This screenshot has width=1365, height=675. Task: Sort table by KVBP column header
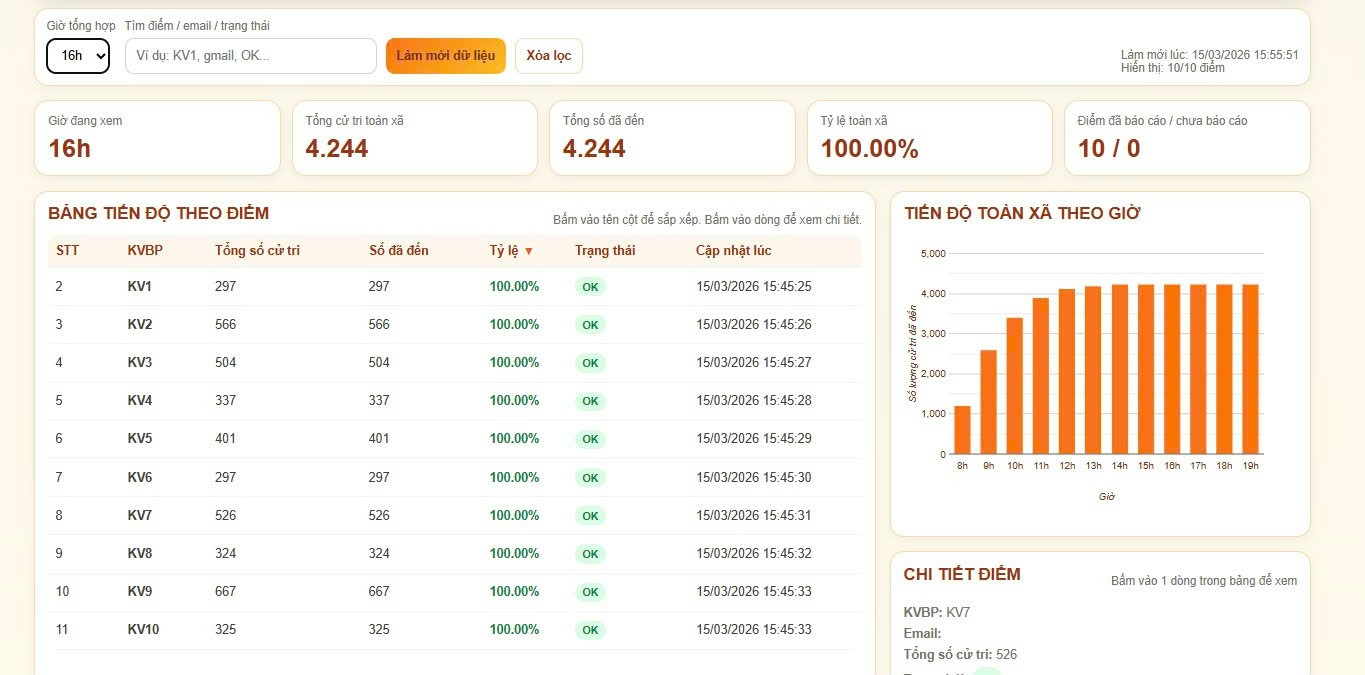click(x=145, y=251)
